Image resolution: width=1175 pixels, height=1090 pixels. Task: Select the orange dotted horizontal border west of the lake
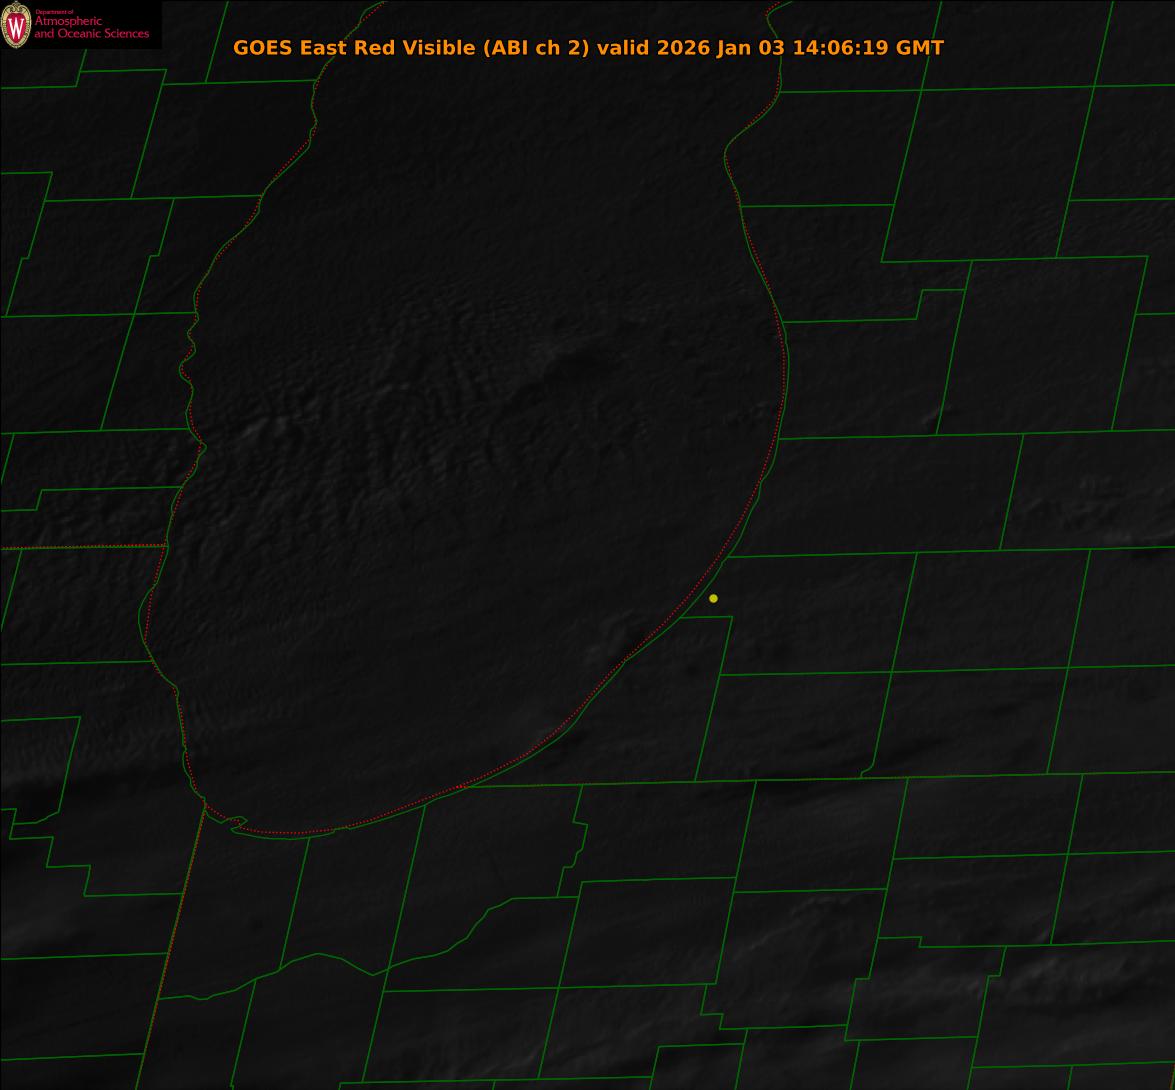[80, 547]
